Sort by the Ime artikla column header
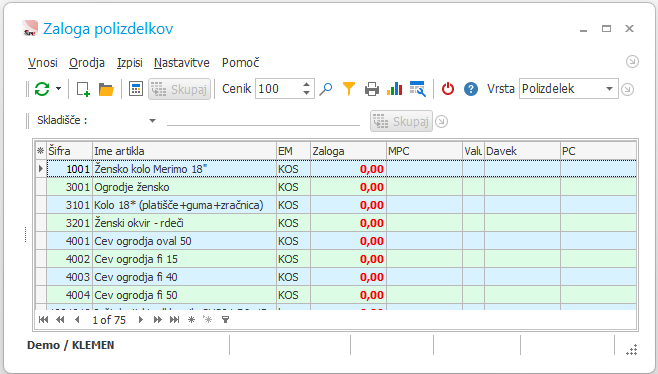 click(184, 151)
